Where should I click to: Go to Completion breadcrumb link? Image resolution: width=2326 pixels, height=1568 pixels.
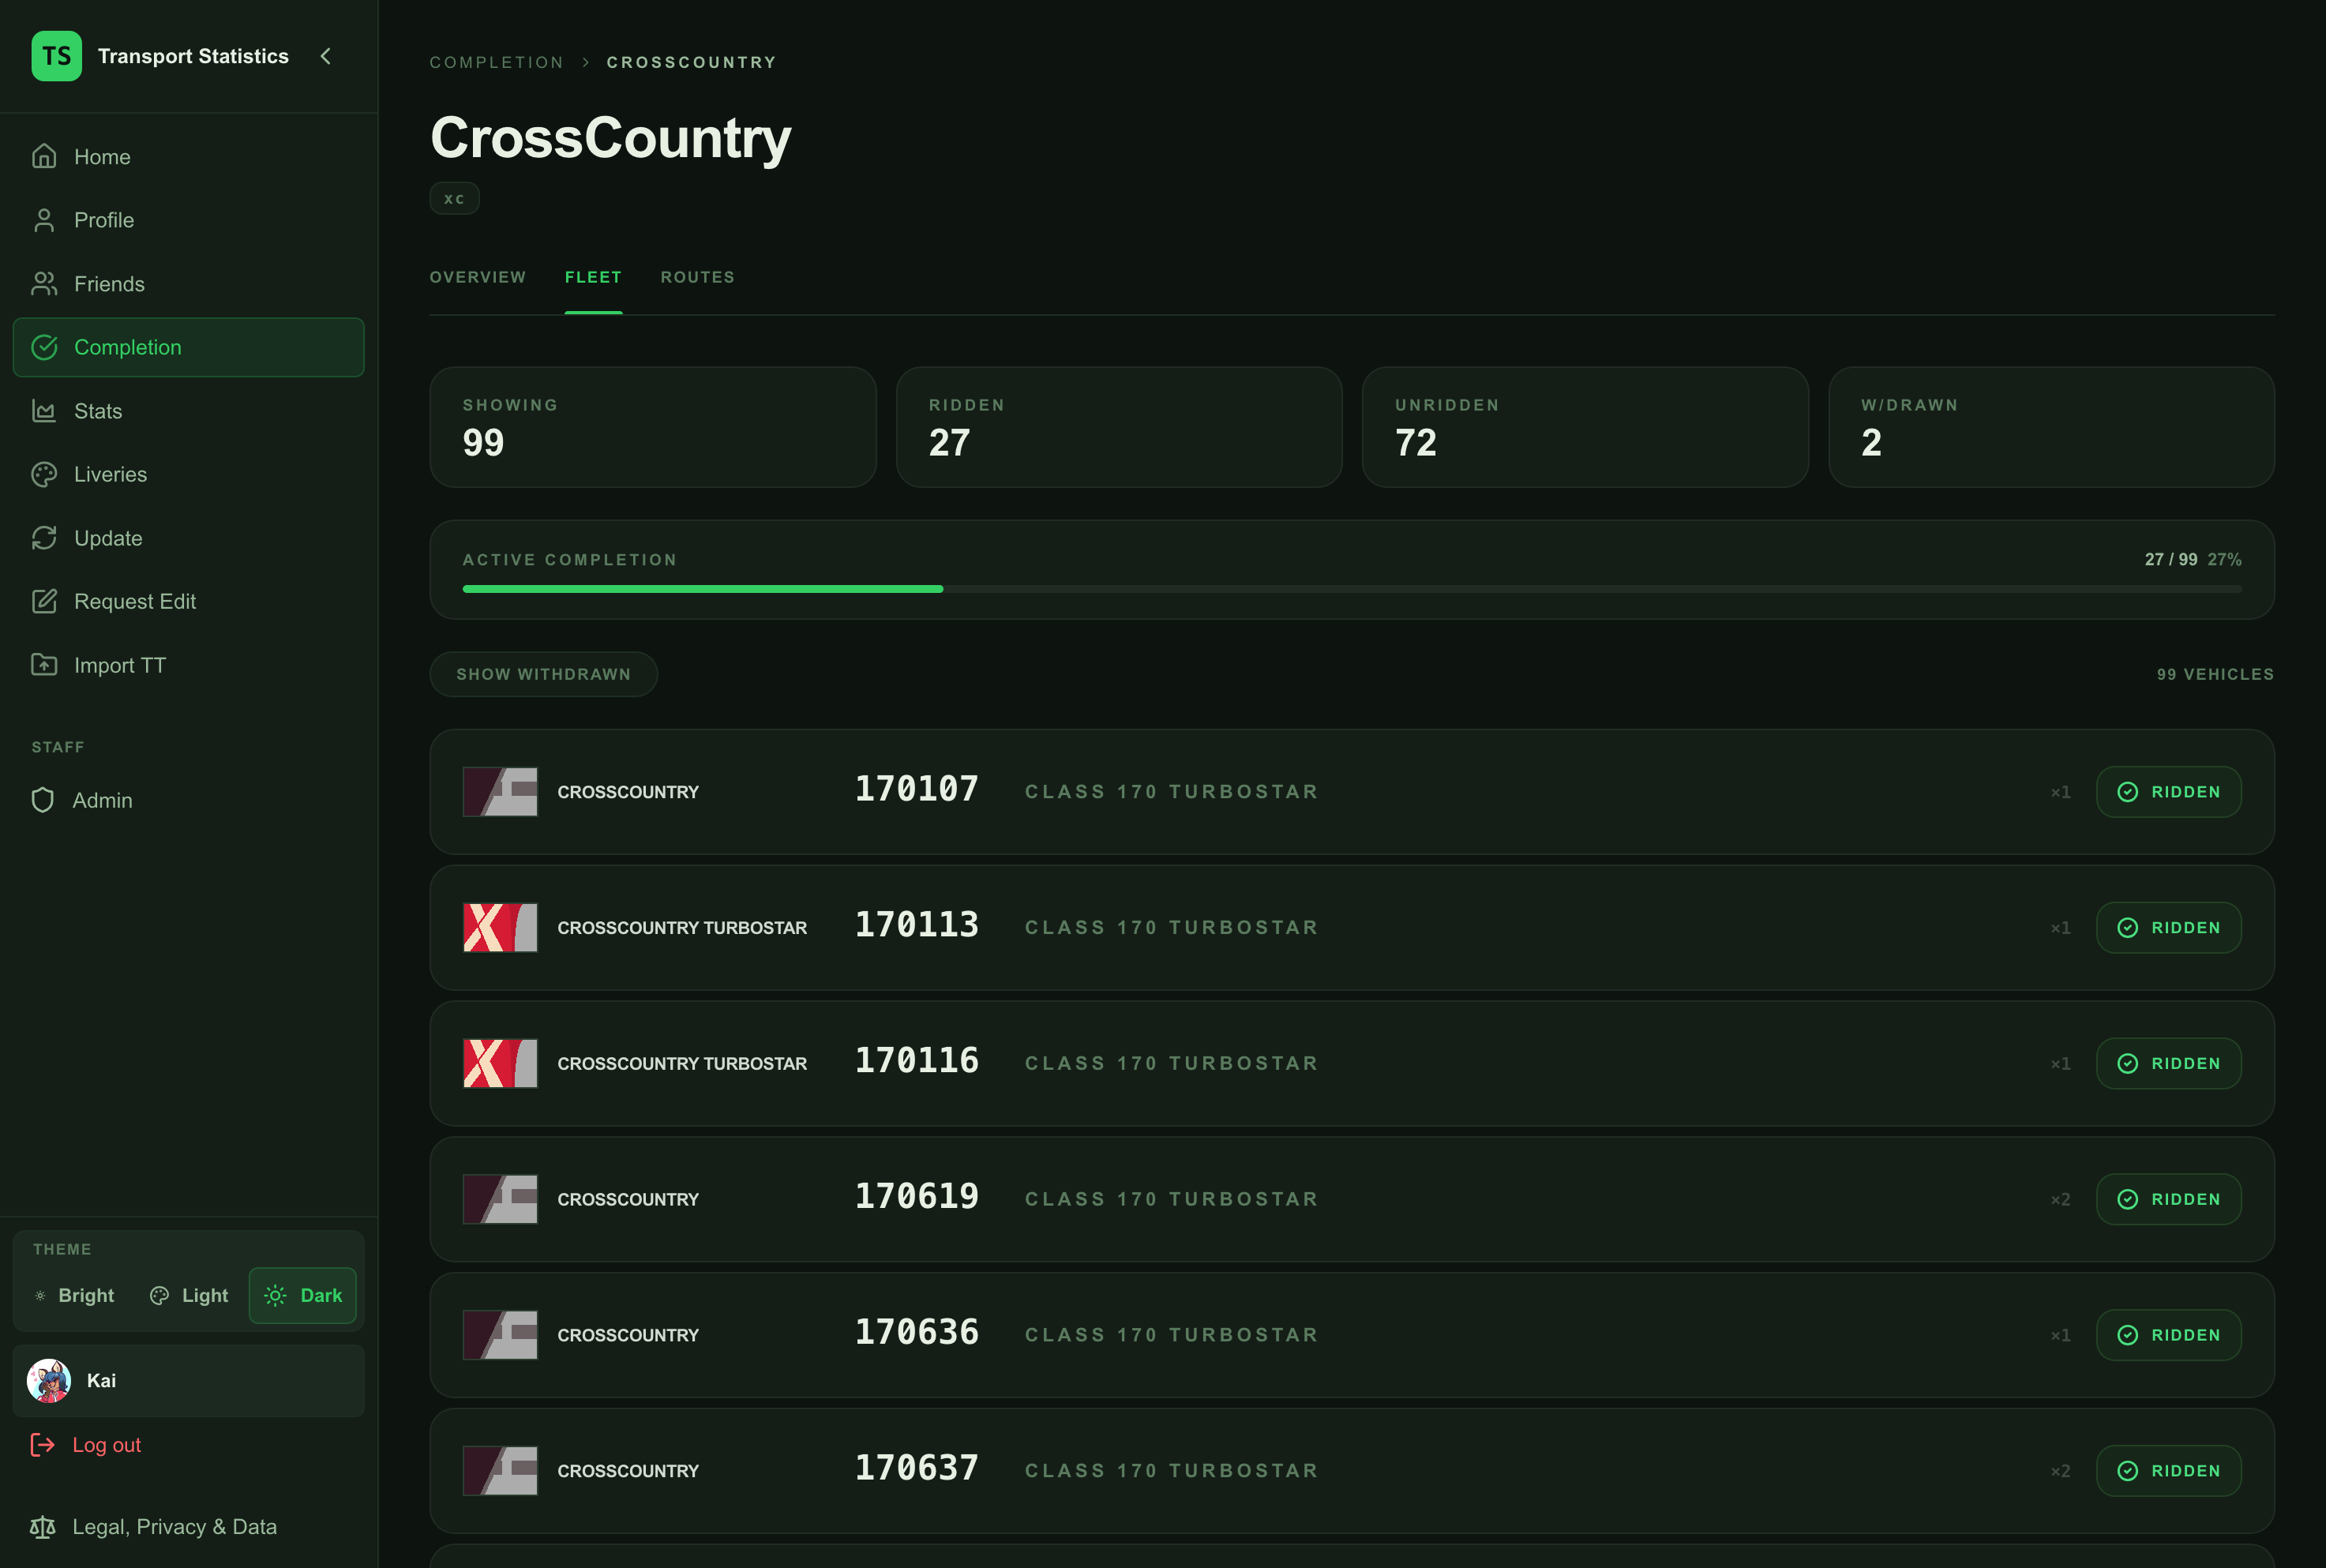[x=497, y=62]
